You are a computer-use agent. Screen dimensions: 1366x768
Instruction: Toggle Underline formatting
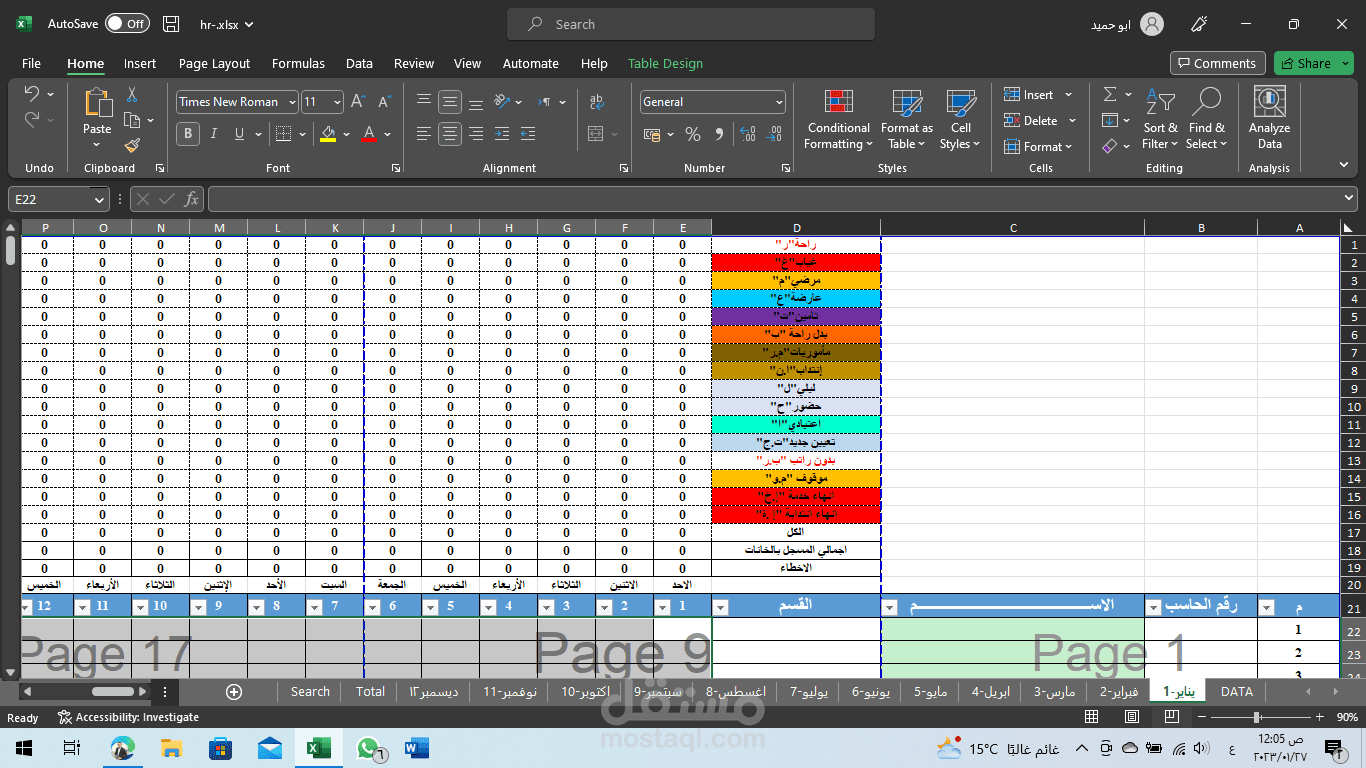[x=239, y=134]
